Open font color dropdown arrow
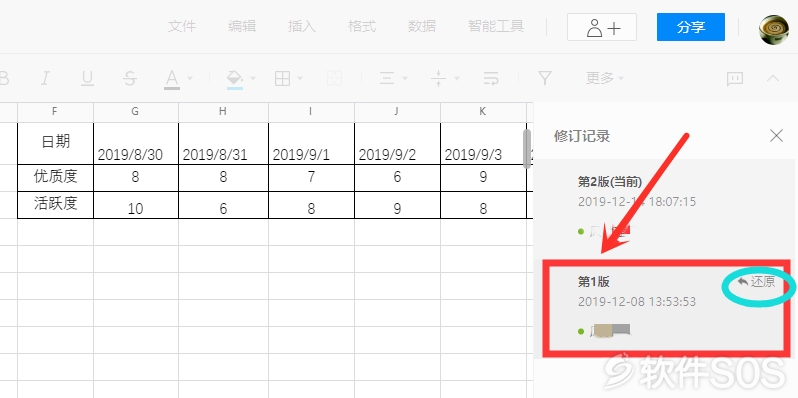The image size is (798, 398). [x=190, y=78]
